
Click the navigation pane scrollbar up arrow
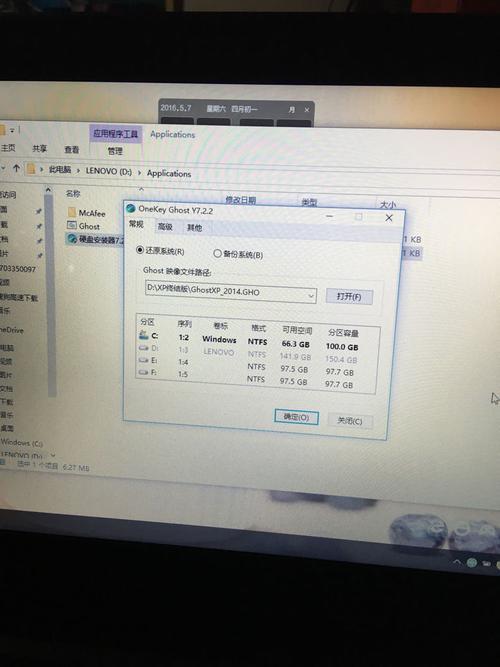coord(48,190)
